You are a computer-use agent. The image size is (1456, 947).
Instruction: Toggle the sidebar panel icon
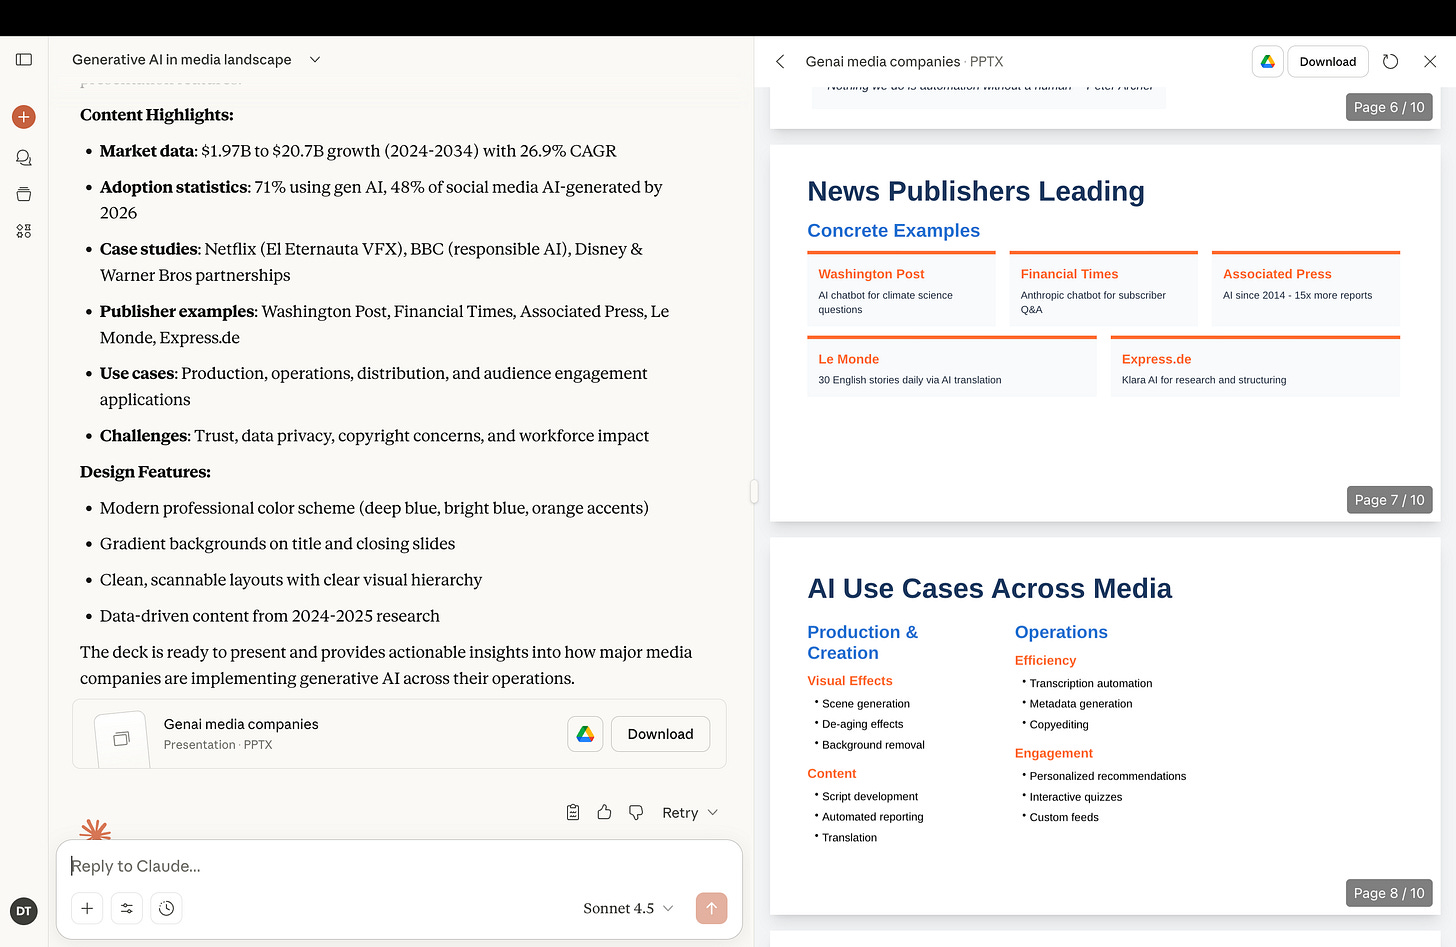click(x=24, y=60)
